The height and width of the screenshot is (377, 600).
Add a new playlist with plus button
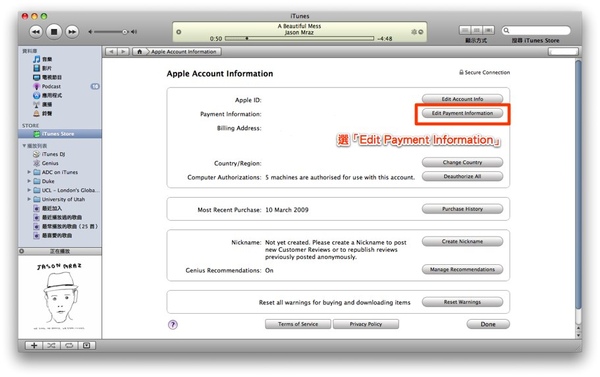[34, 346]
